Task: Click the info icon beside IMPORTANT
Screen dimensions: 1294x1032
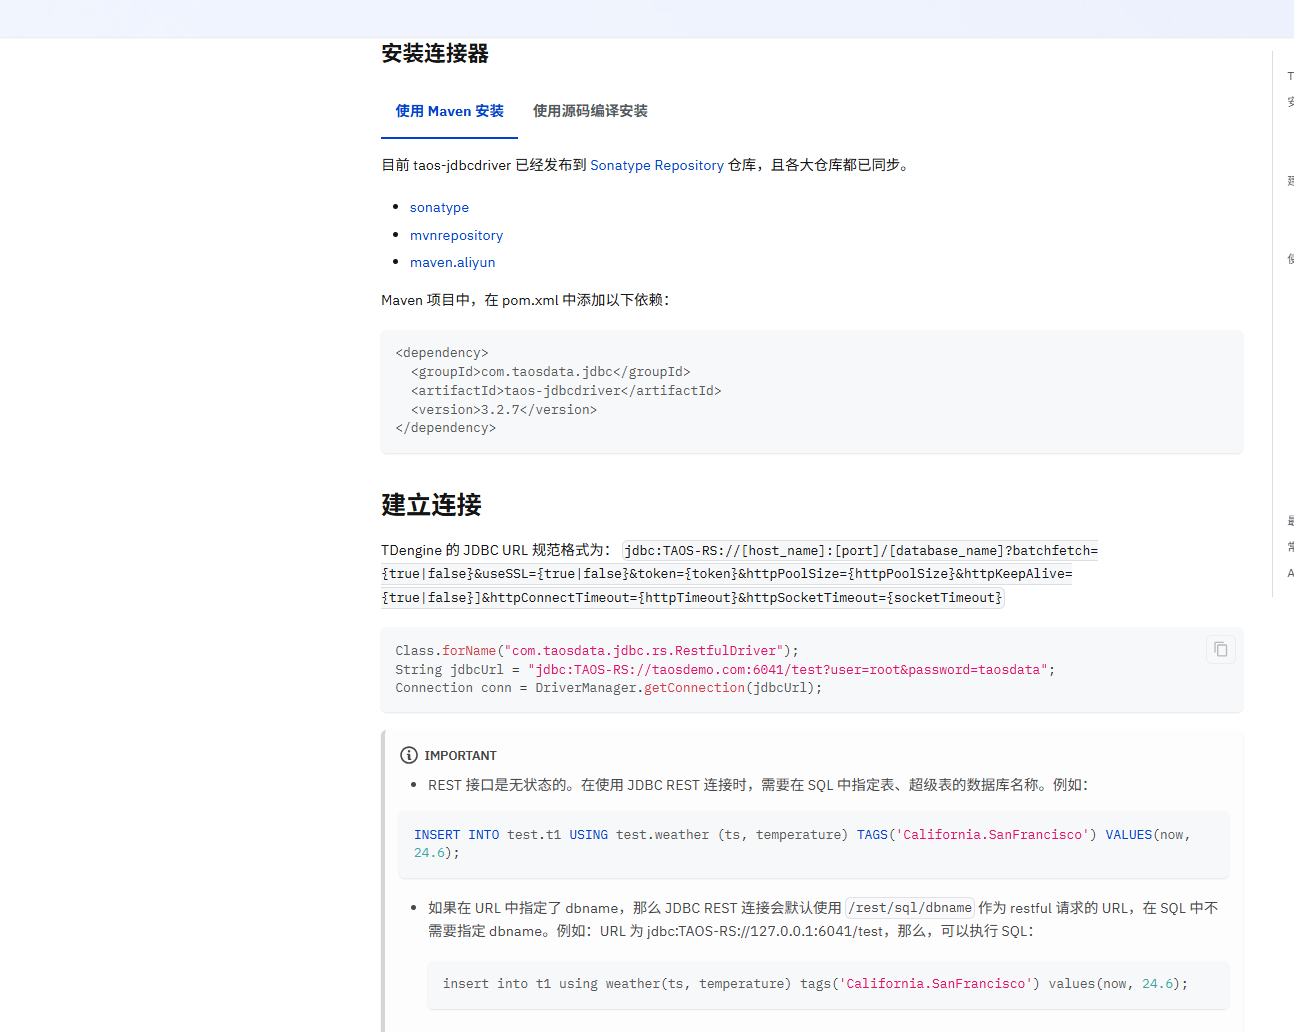Action: (409, 755)
